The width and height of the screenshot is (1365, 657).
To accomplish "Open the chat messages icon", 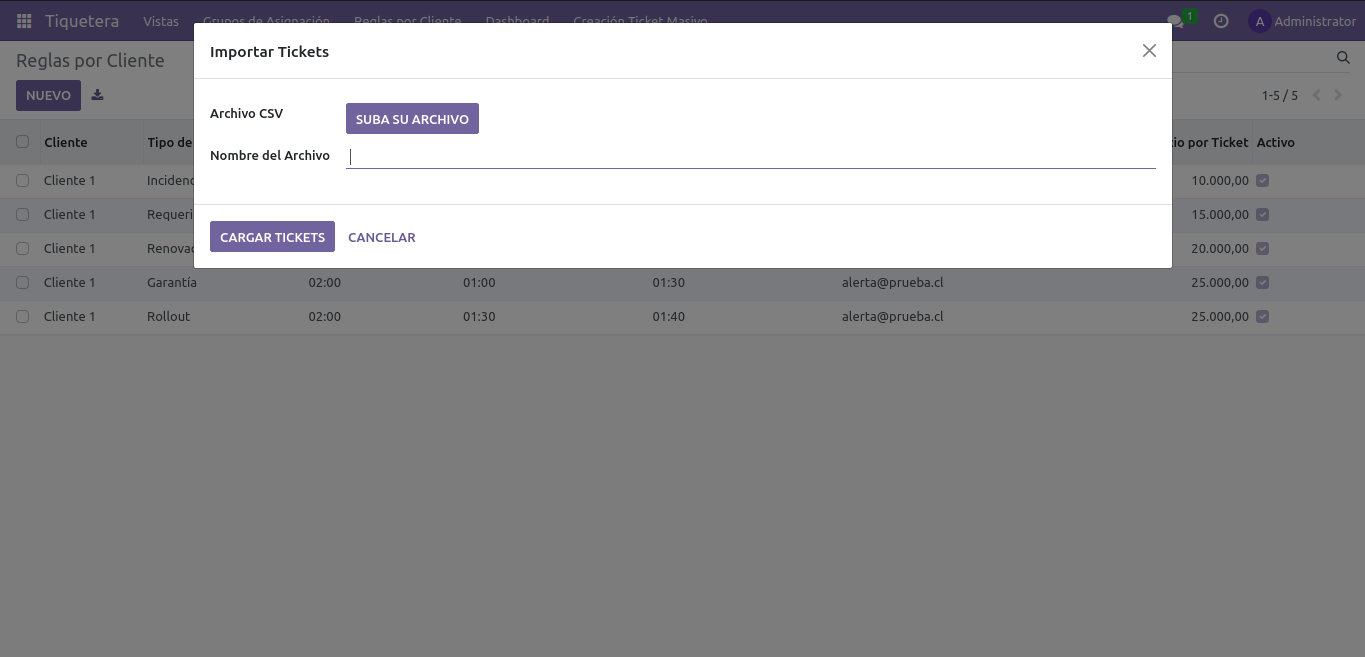I will coord(1176,21).
